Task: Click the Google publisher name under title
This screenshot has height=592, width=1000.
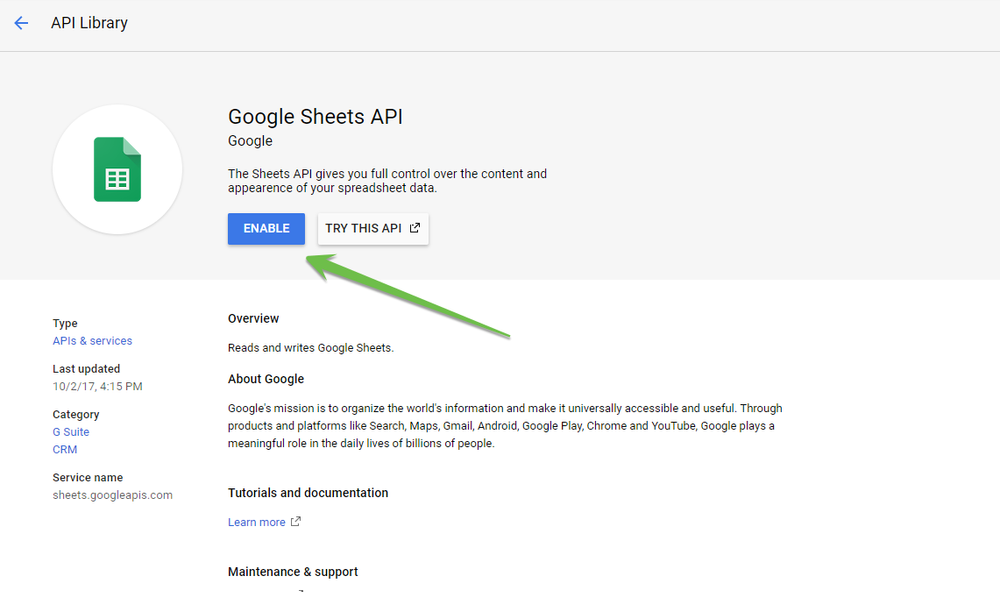Action: tap(250, 141)
